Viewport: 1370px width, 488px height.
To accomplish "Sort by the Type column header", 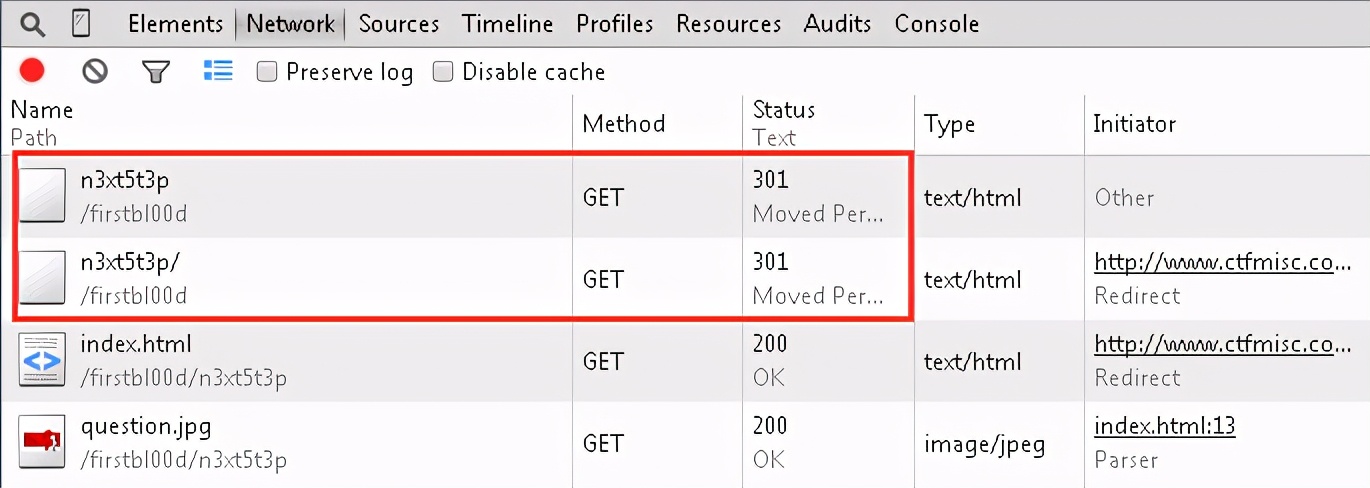I will pos(949,124).
